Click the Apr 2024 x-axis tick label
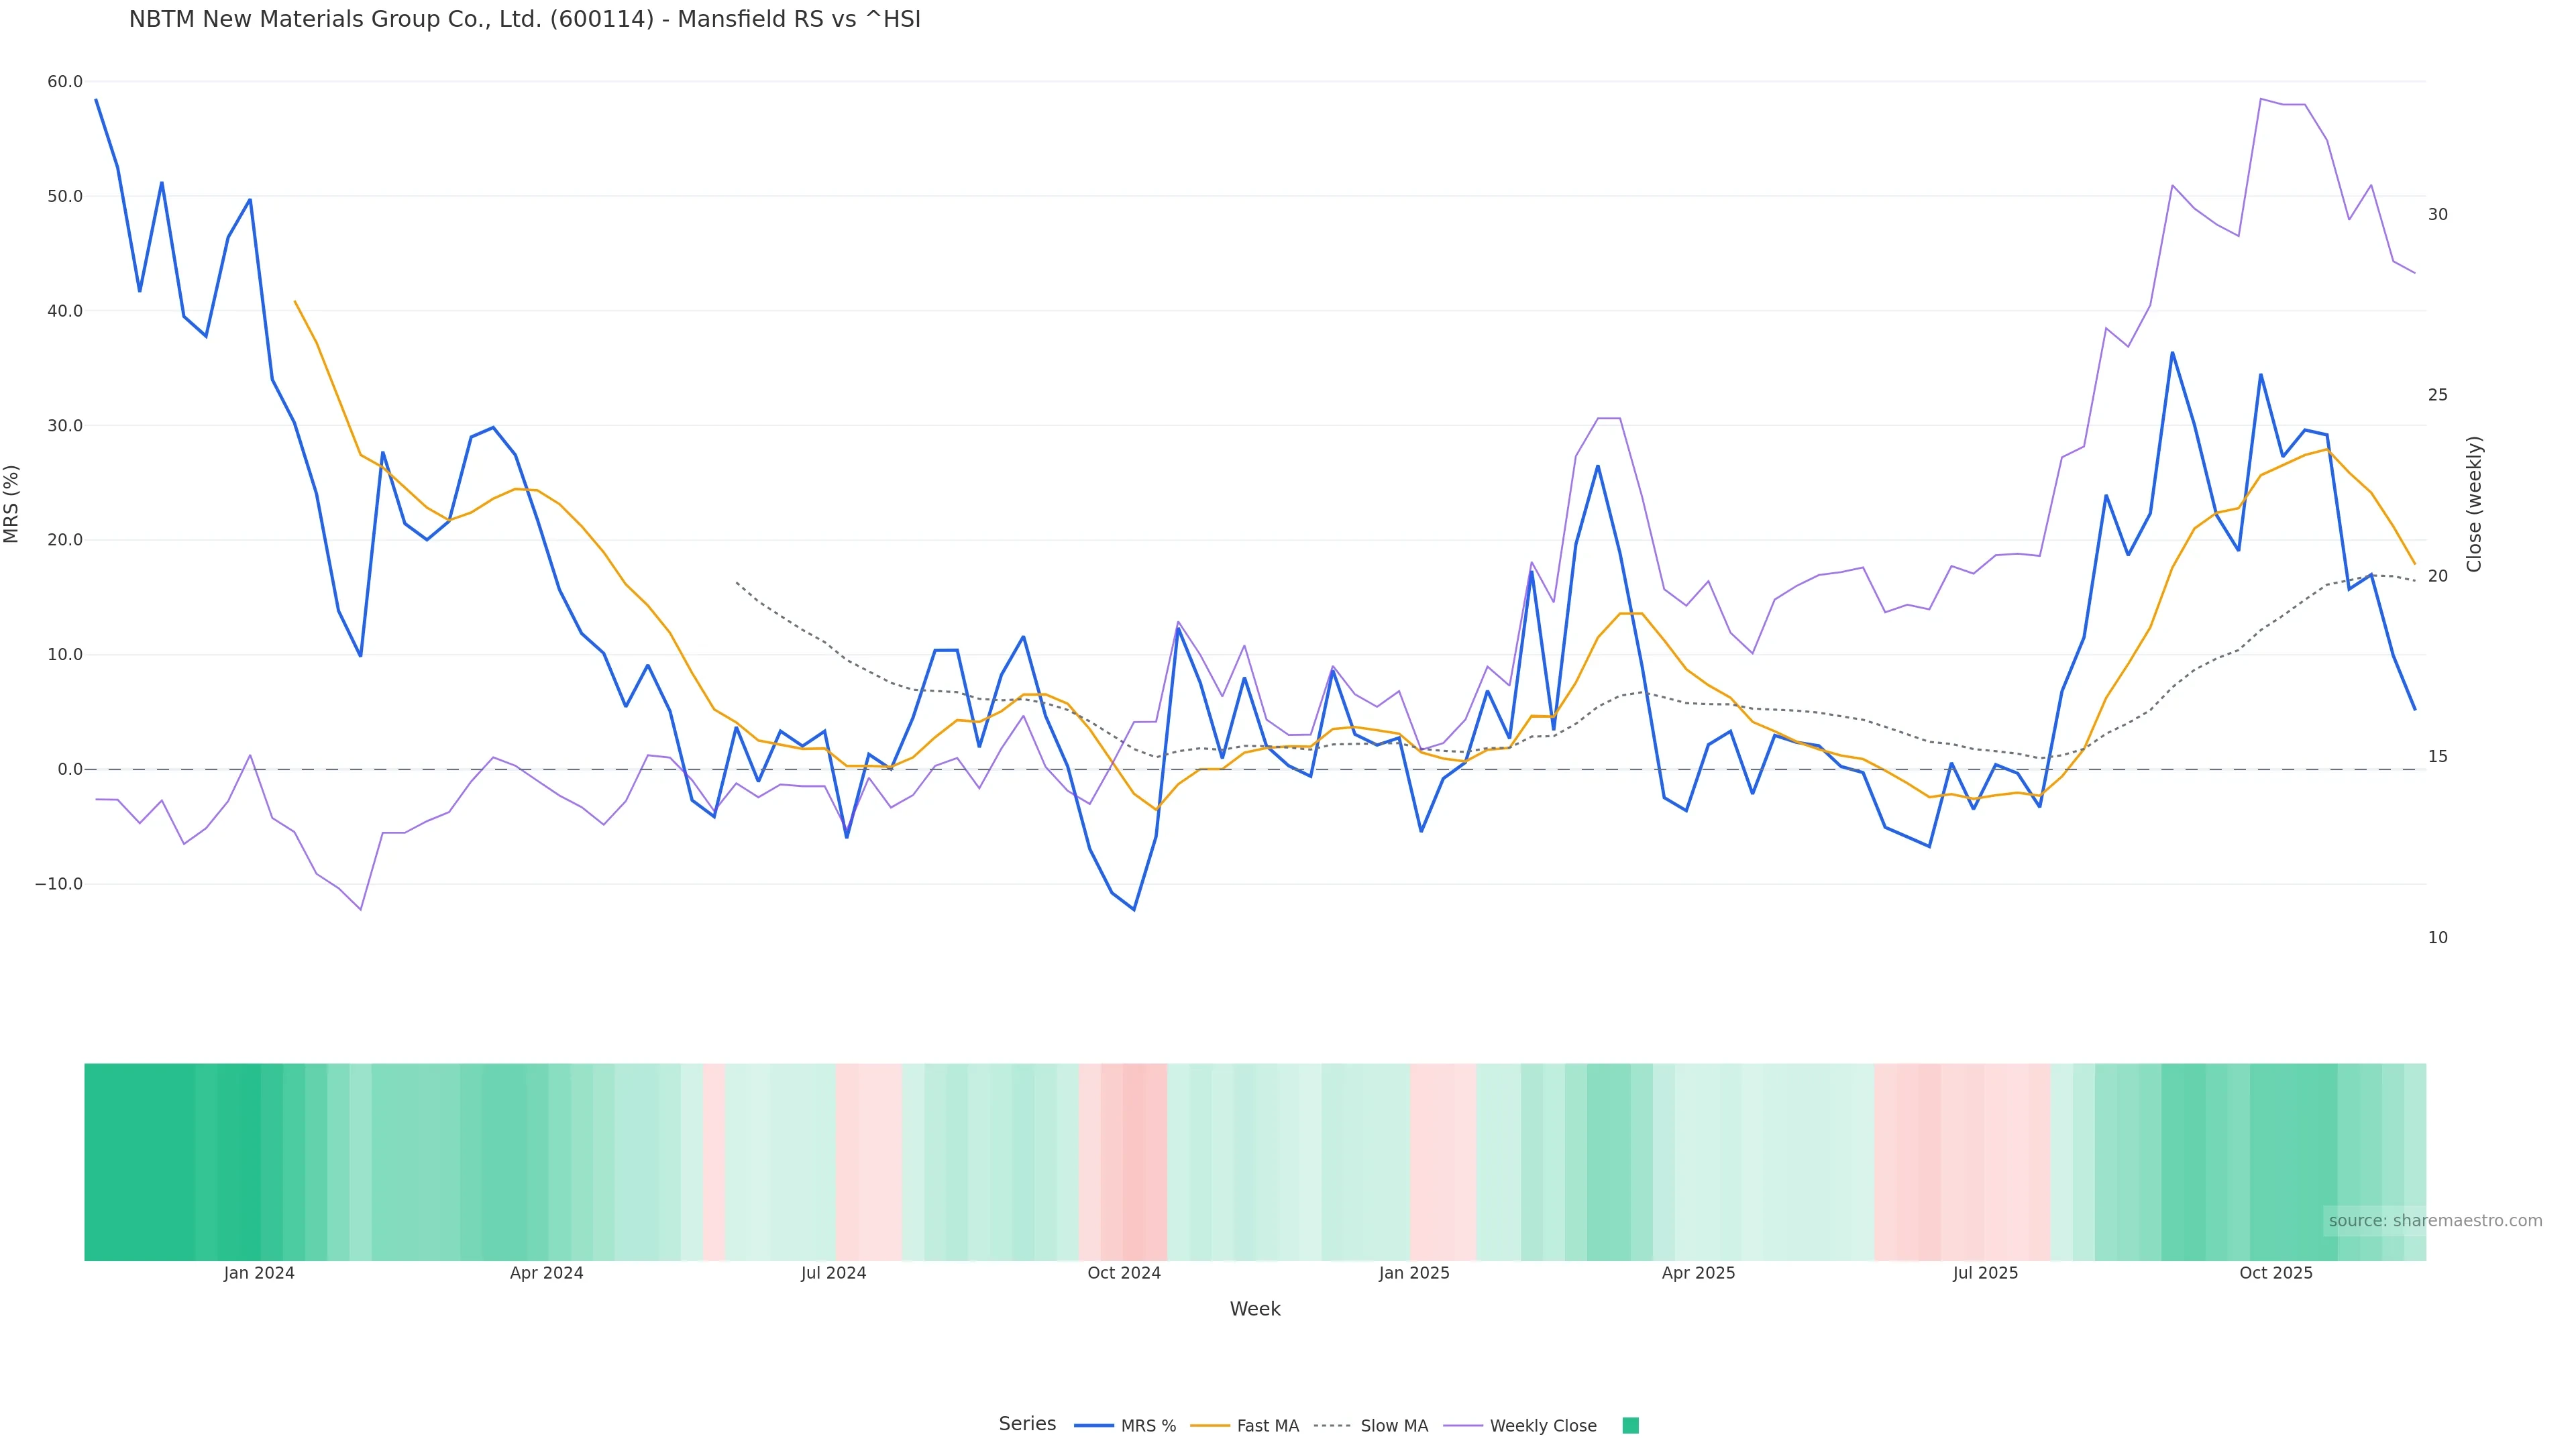 [x=546, y=1273]
